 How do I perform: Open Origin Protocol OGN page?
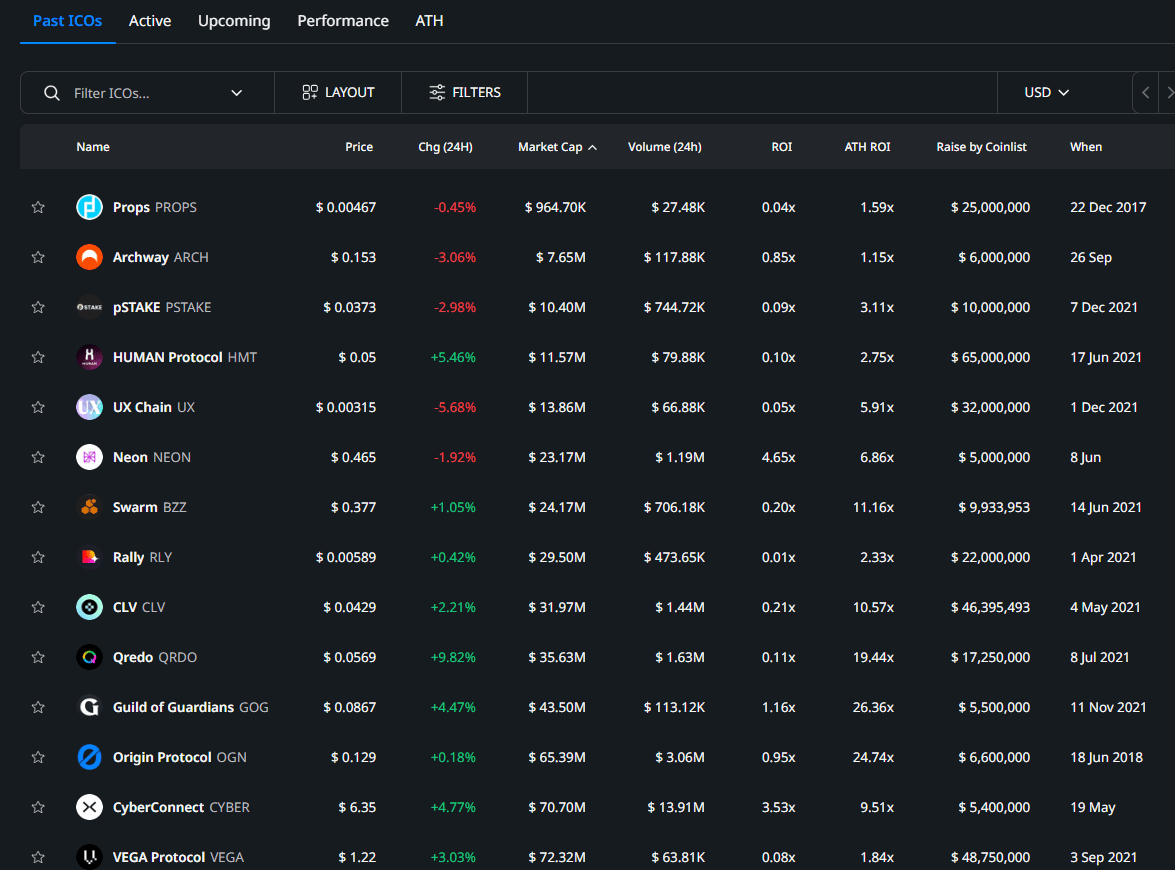pos(179,758)
